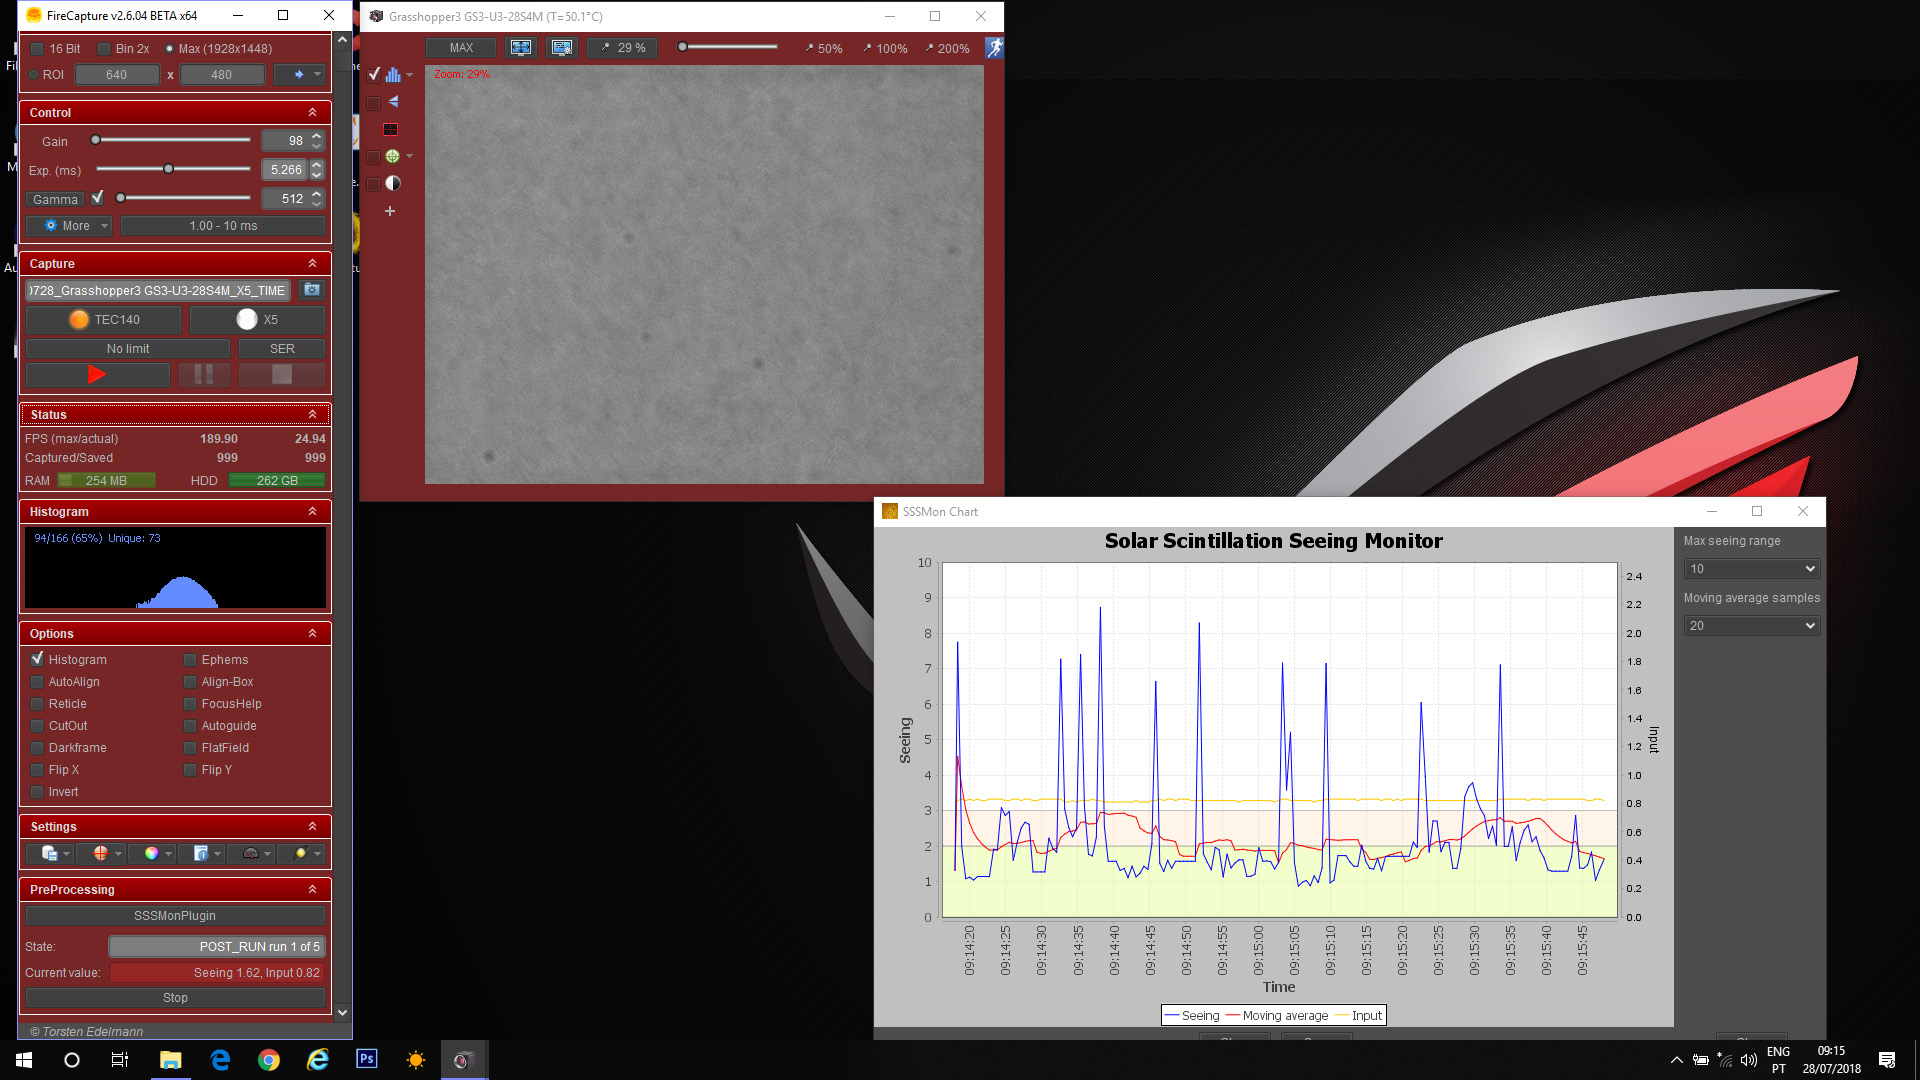Click the Gain slider handle
The width and height of the screenshot is (1920, 1080).
[96, 141]
